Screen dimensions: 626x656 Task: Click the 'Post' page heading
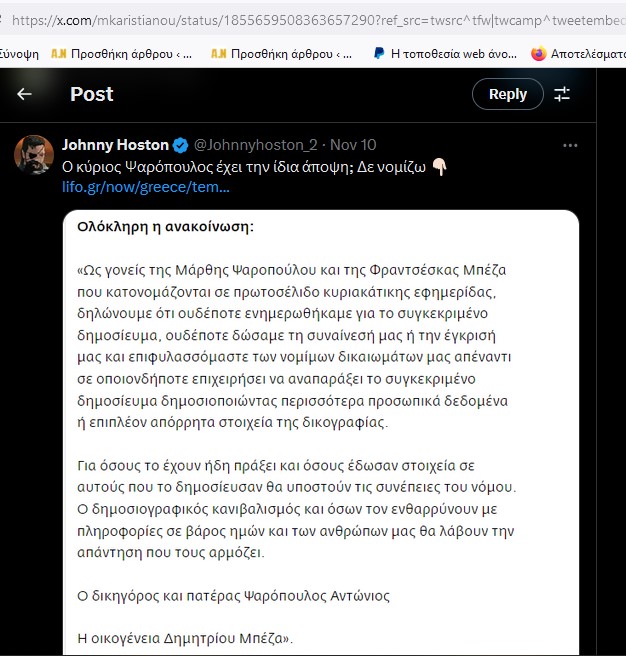click(x=92, y=94)
